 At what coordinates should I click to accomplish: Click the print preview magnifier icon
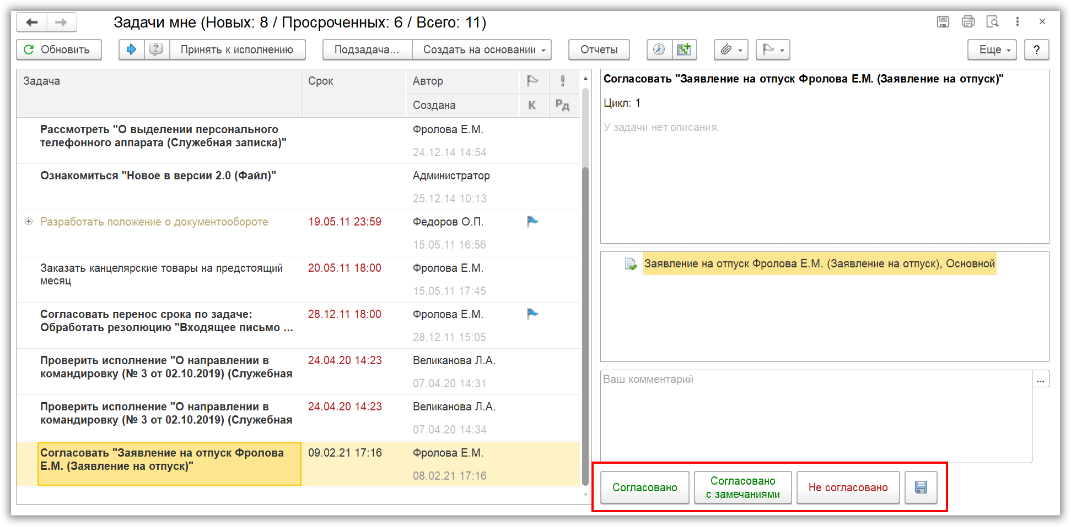(992, 22)
